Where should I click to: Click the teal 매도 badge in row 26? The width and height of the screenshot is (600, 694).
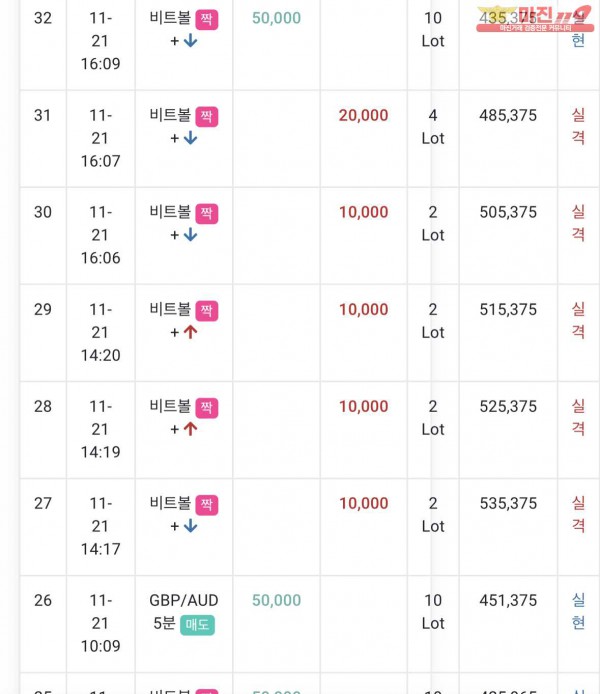197,625
